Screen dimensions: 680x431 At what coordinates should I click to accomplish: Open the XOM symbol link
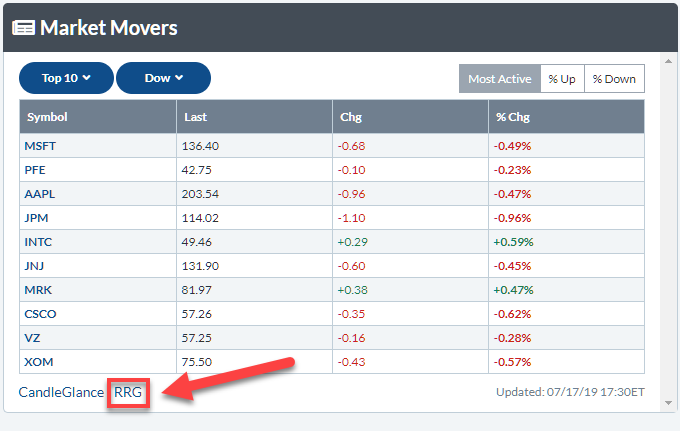click(x=37, y=362)
